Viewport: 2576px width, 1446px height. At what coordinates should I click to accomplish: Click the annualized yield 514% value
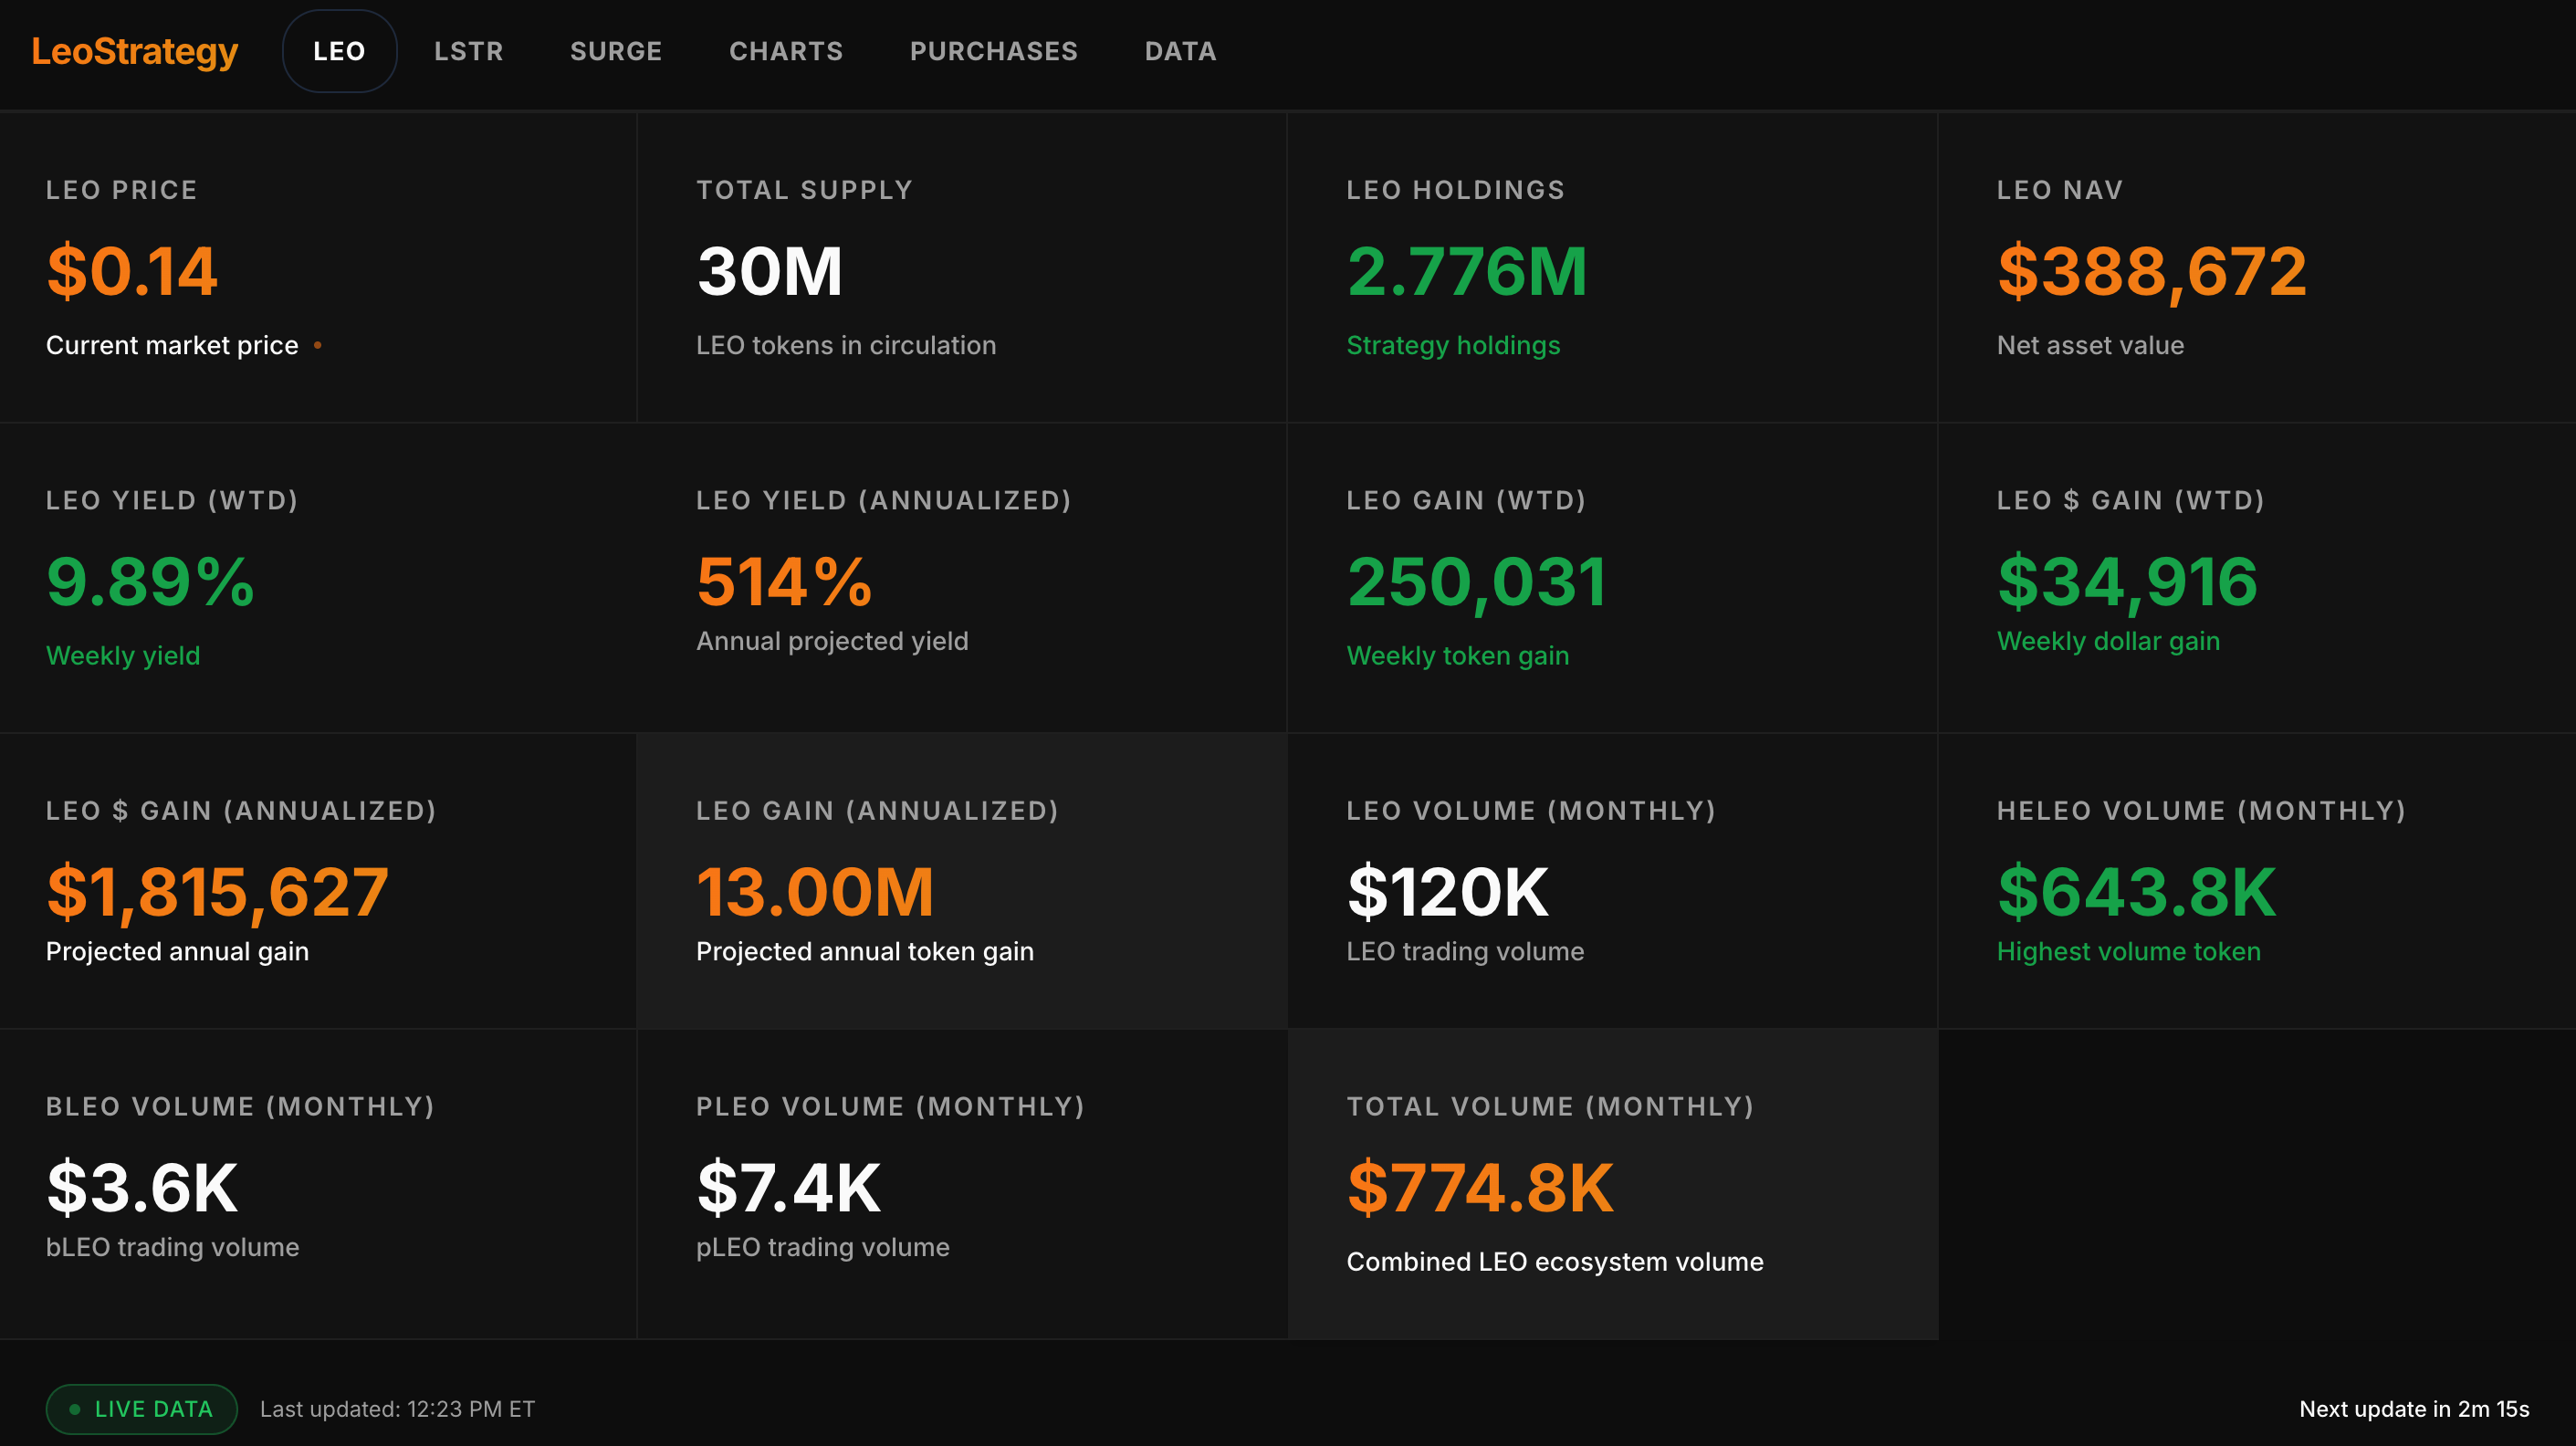784,581
